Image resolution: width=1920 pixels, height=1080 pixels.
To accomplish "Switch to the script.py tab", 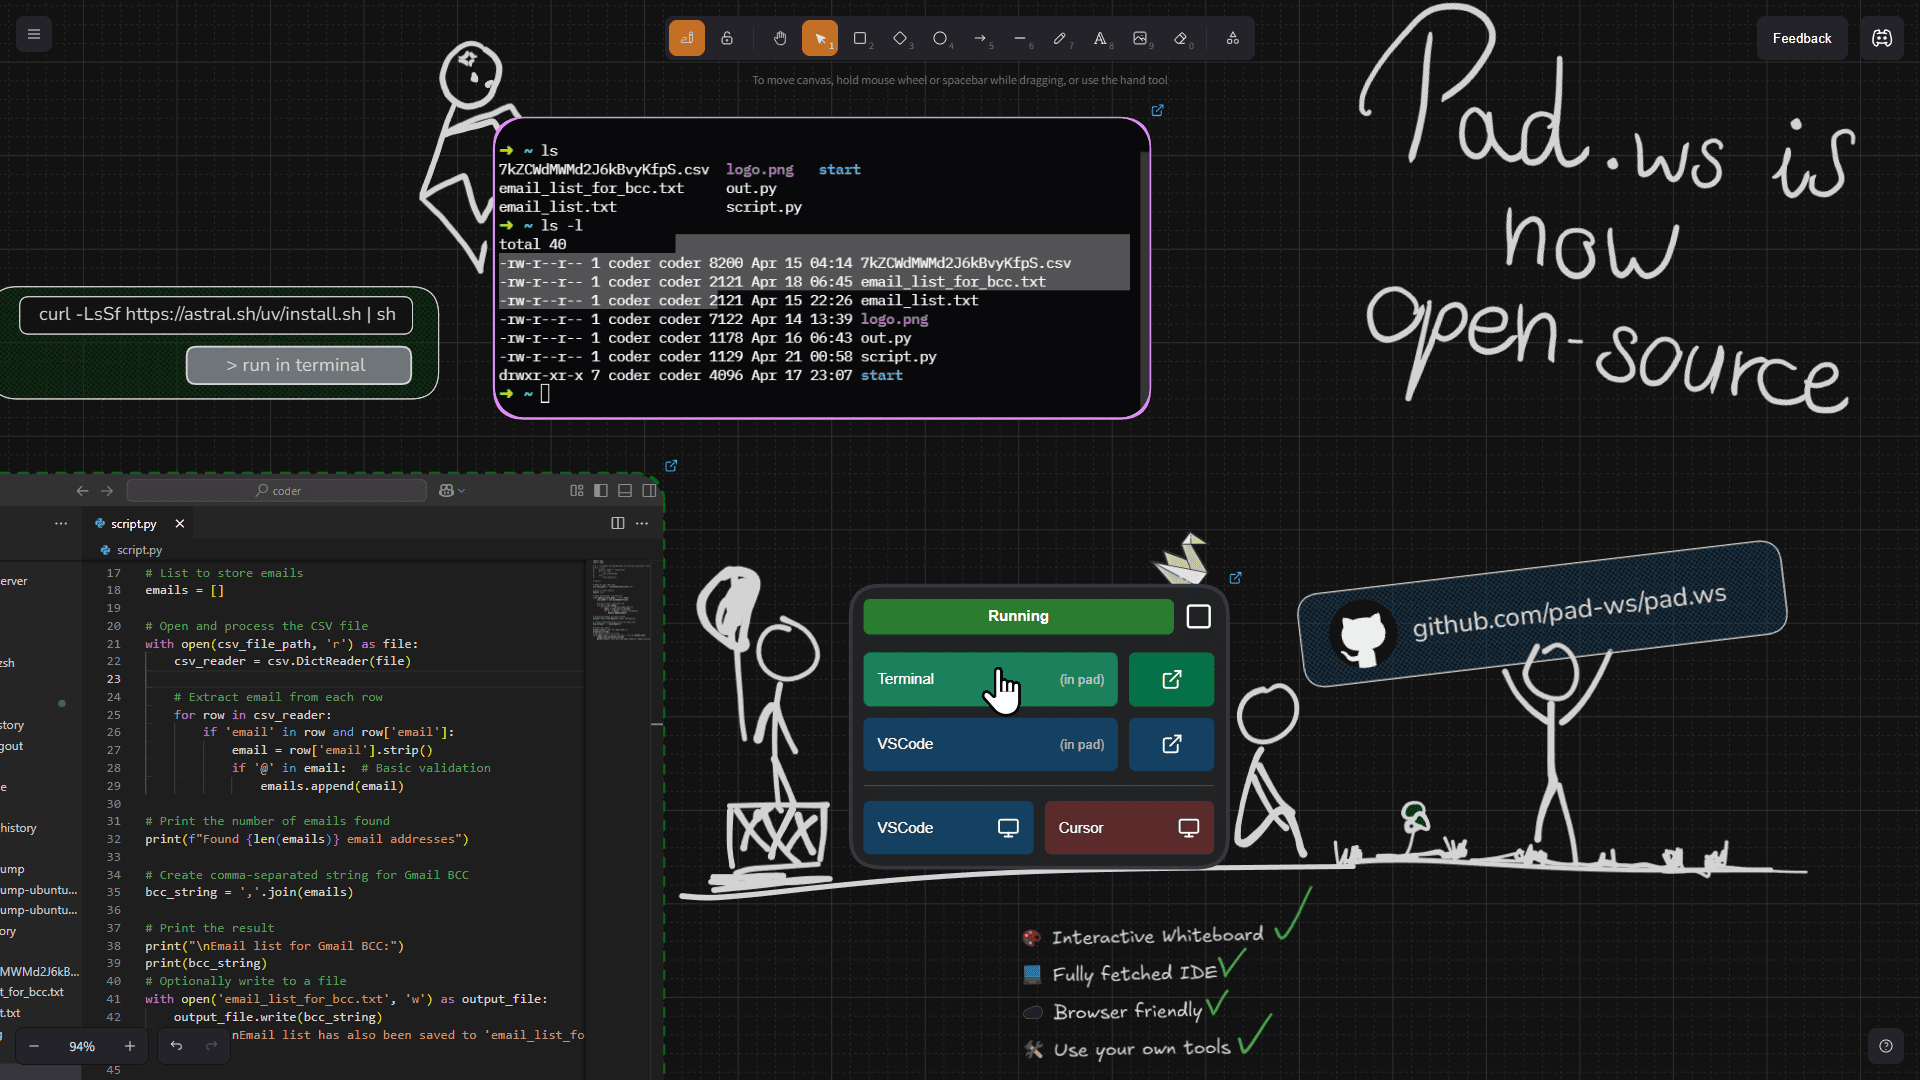I will [x=133, y=523].
